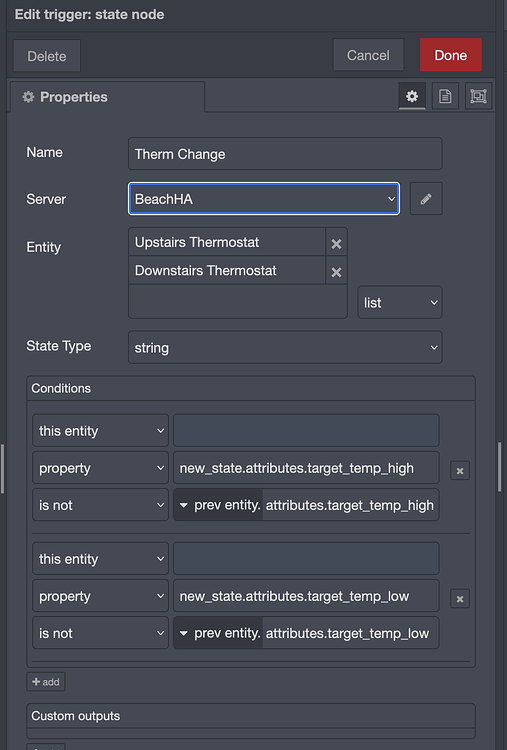Image resolution: width=507 pixels, height=750 pixels.
Task: Click the Cancel button
Action: point(368,55)
